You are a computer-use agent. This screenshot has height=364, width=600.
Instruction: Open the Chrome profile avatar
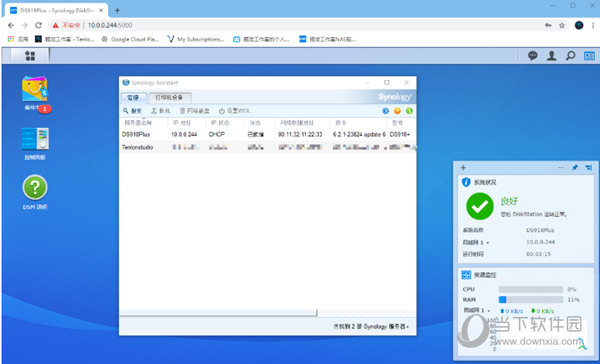(x=579, y=25)
